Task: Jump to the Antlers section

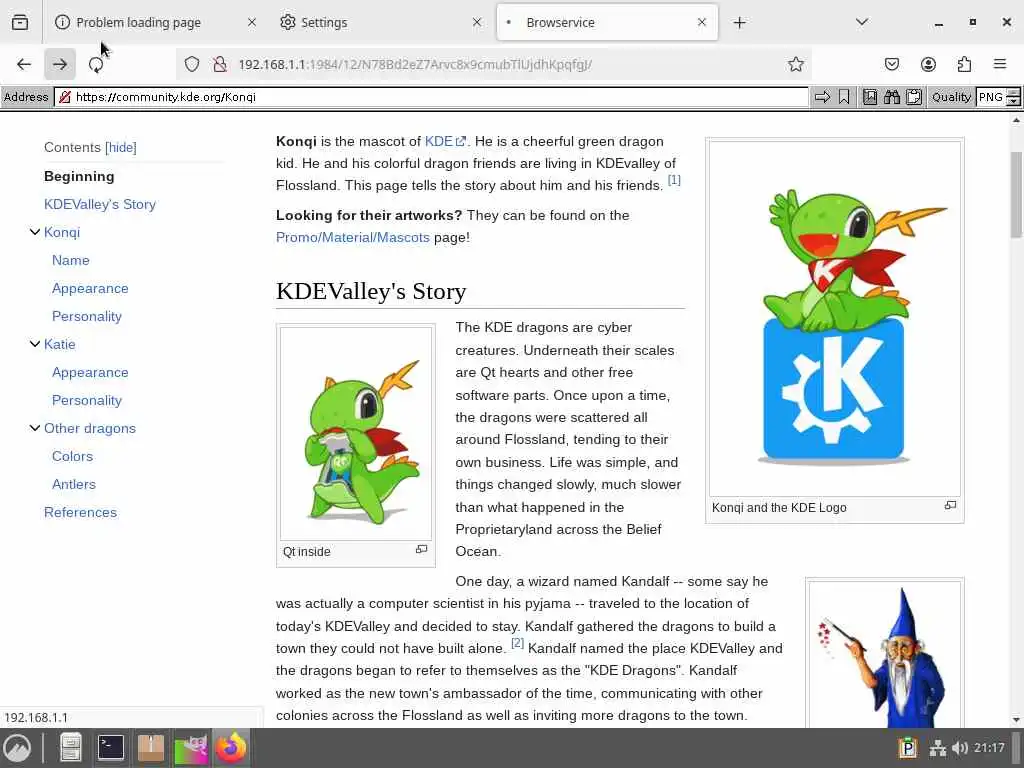Action: [x=74, y=484]
